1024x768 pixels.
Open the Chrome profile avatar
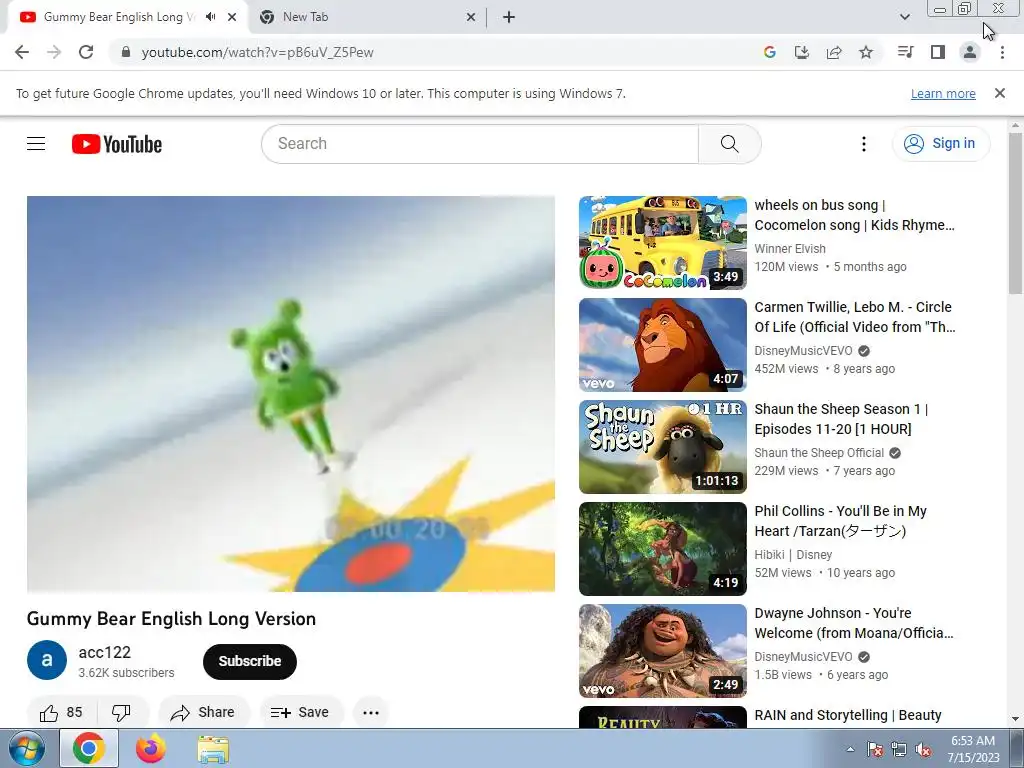click(970, 52)
